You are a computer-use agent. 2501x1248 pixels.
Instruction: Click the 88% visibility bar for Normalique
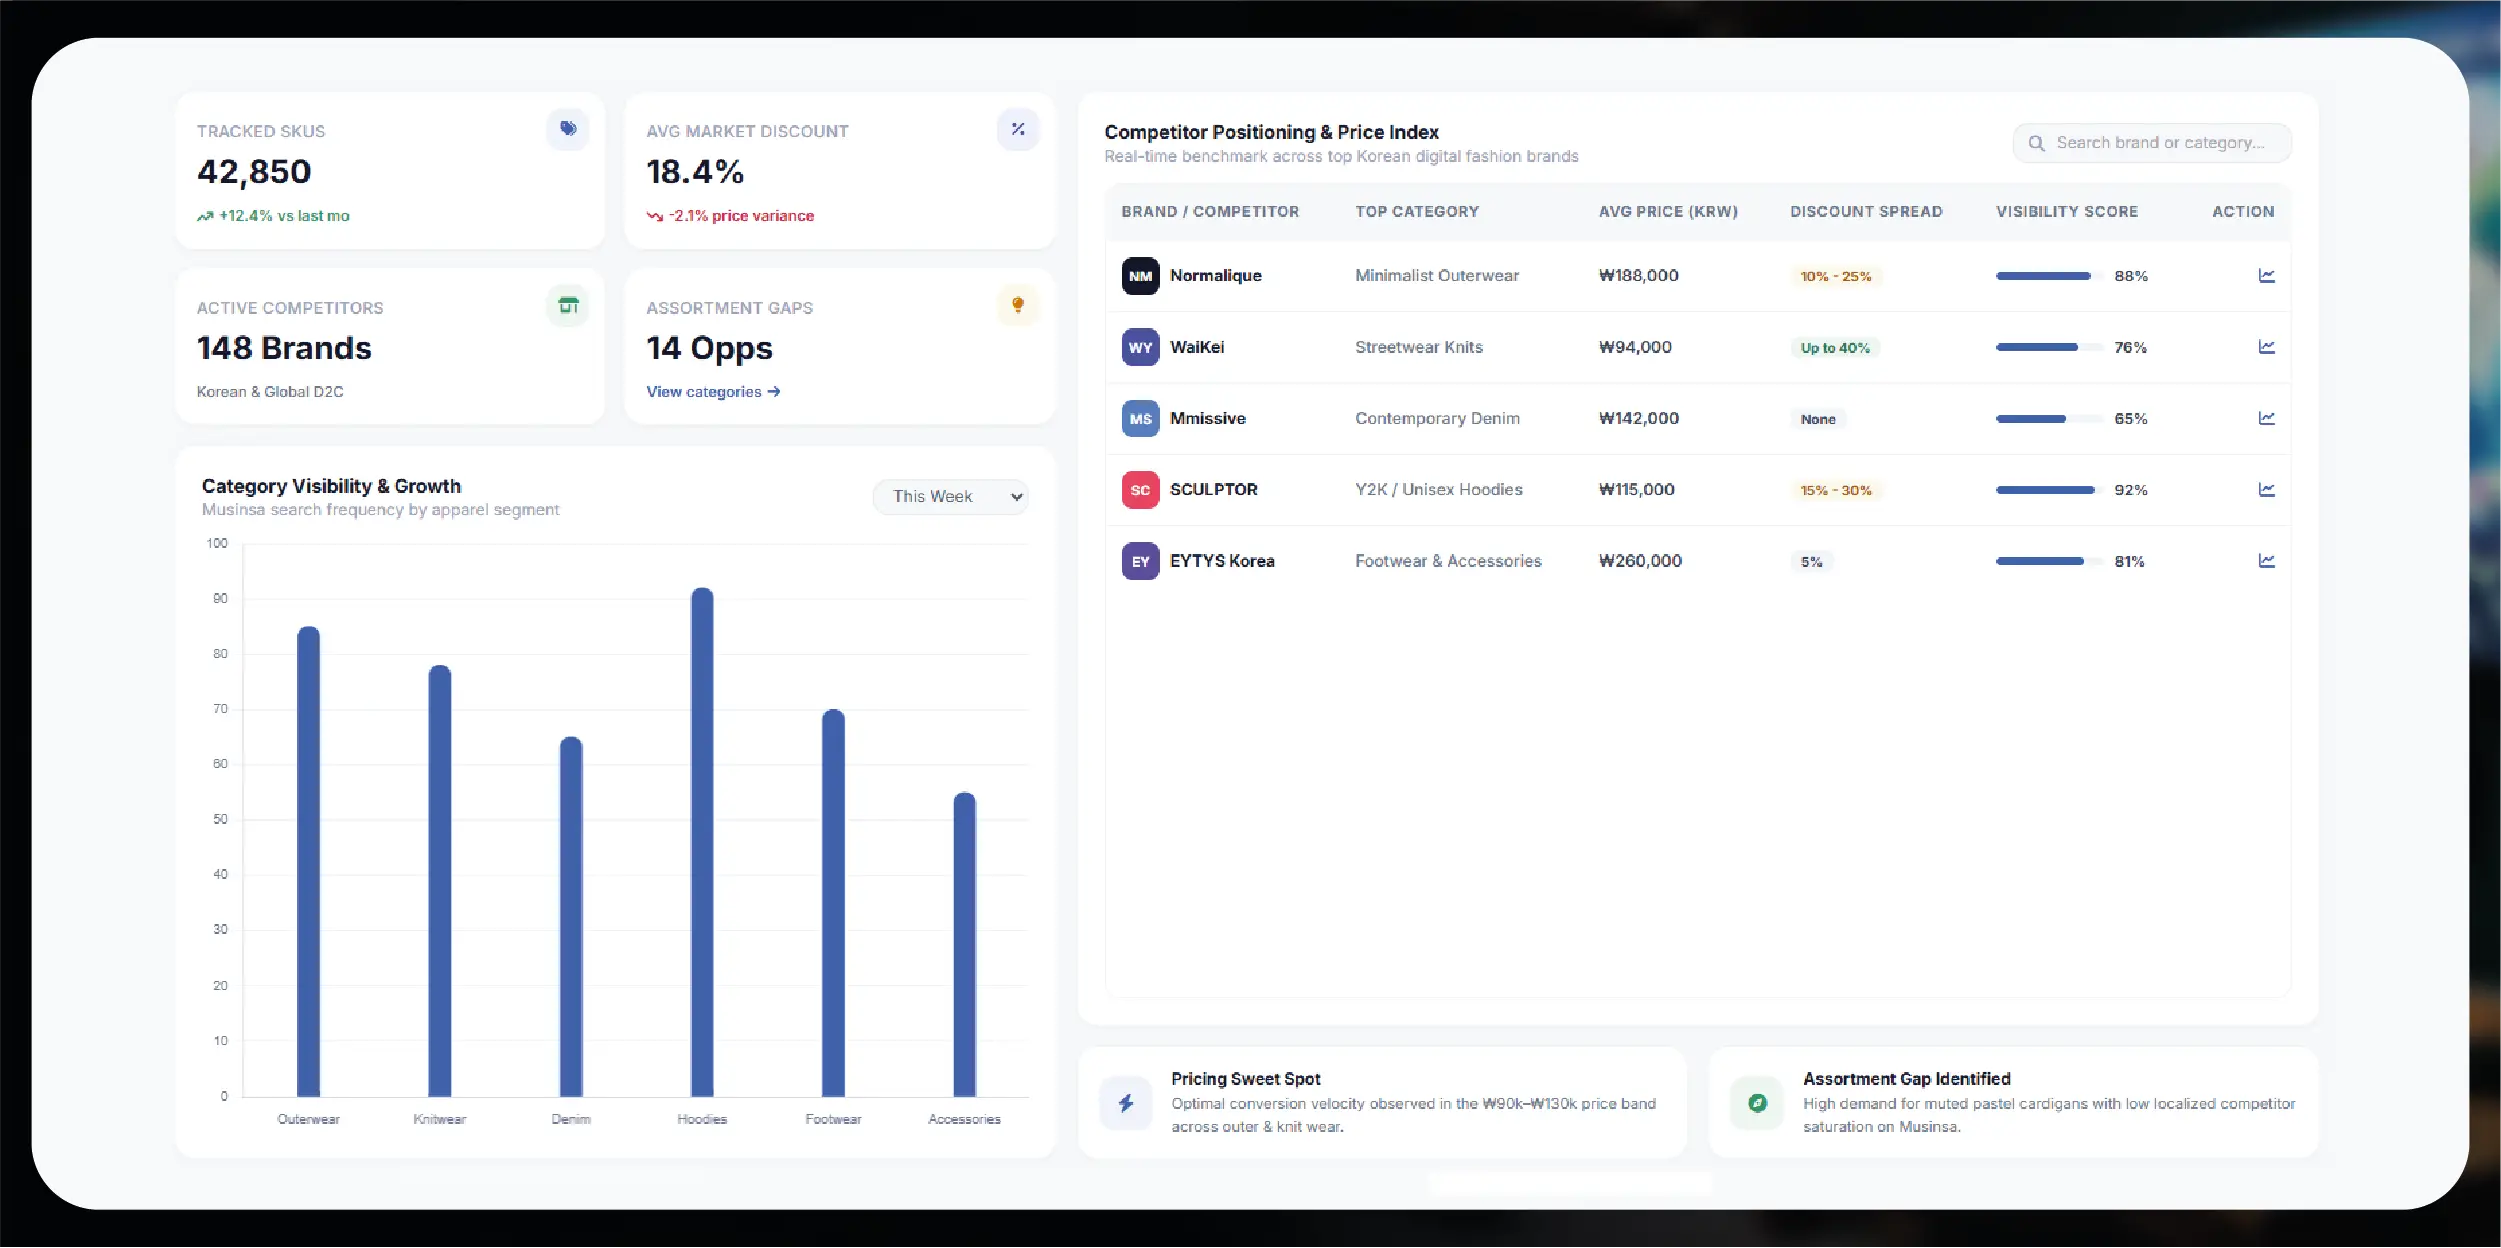click(2049, 276)
